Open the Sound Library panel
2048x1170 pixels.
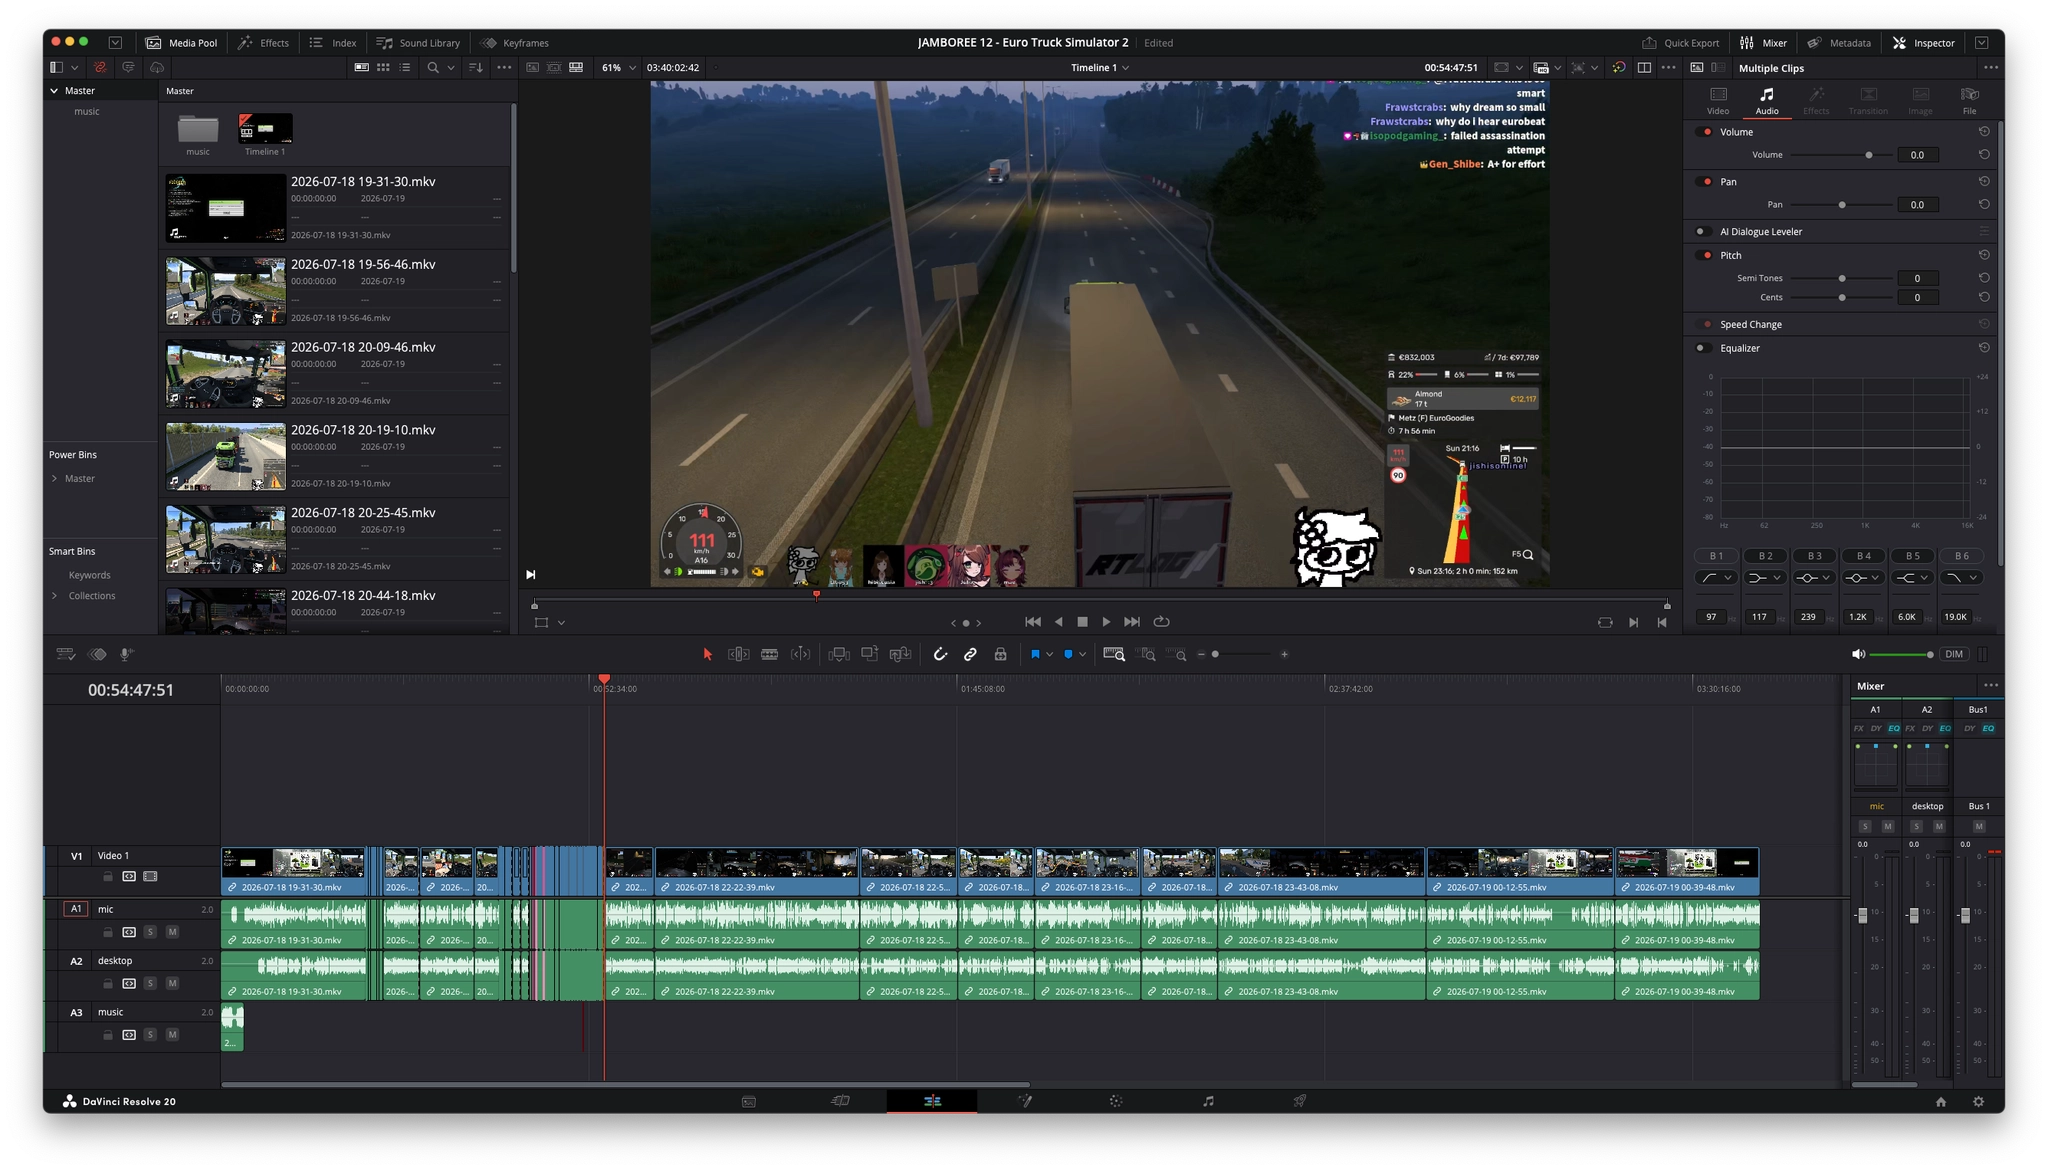click(418, 43)
